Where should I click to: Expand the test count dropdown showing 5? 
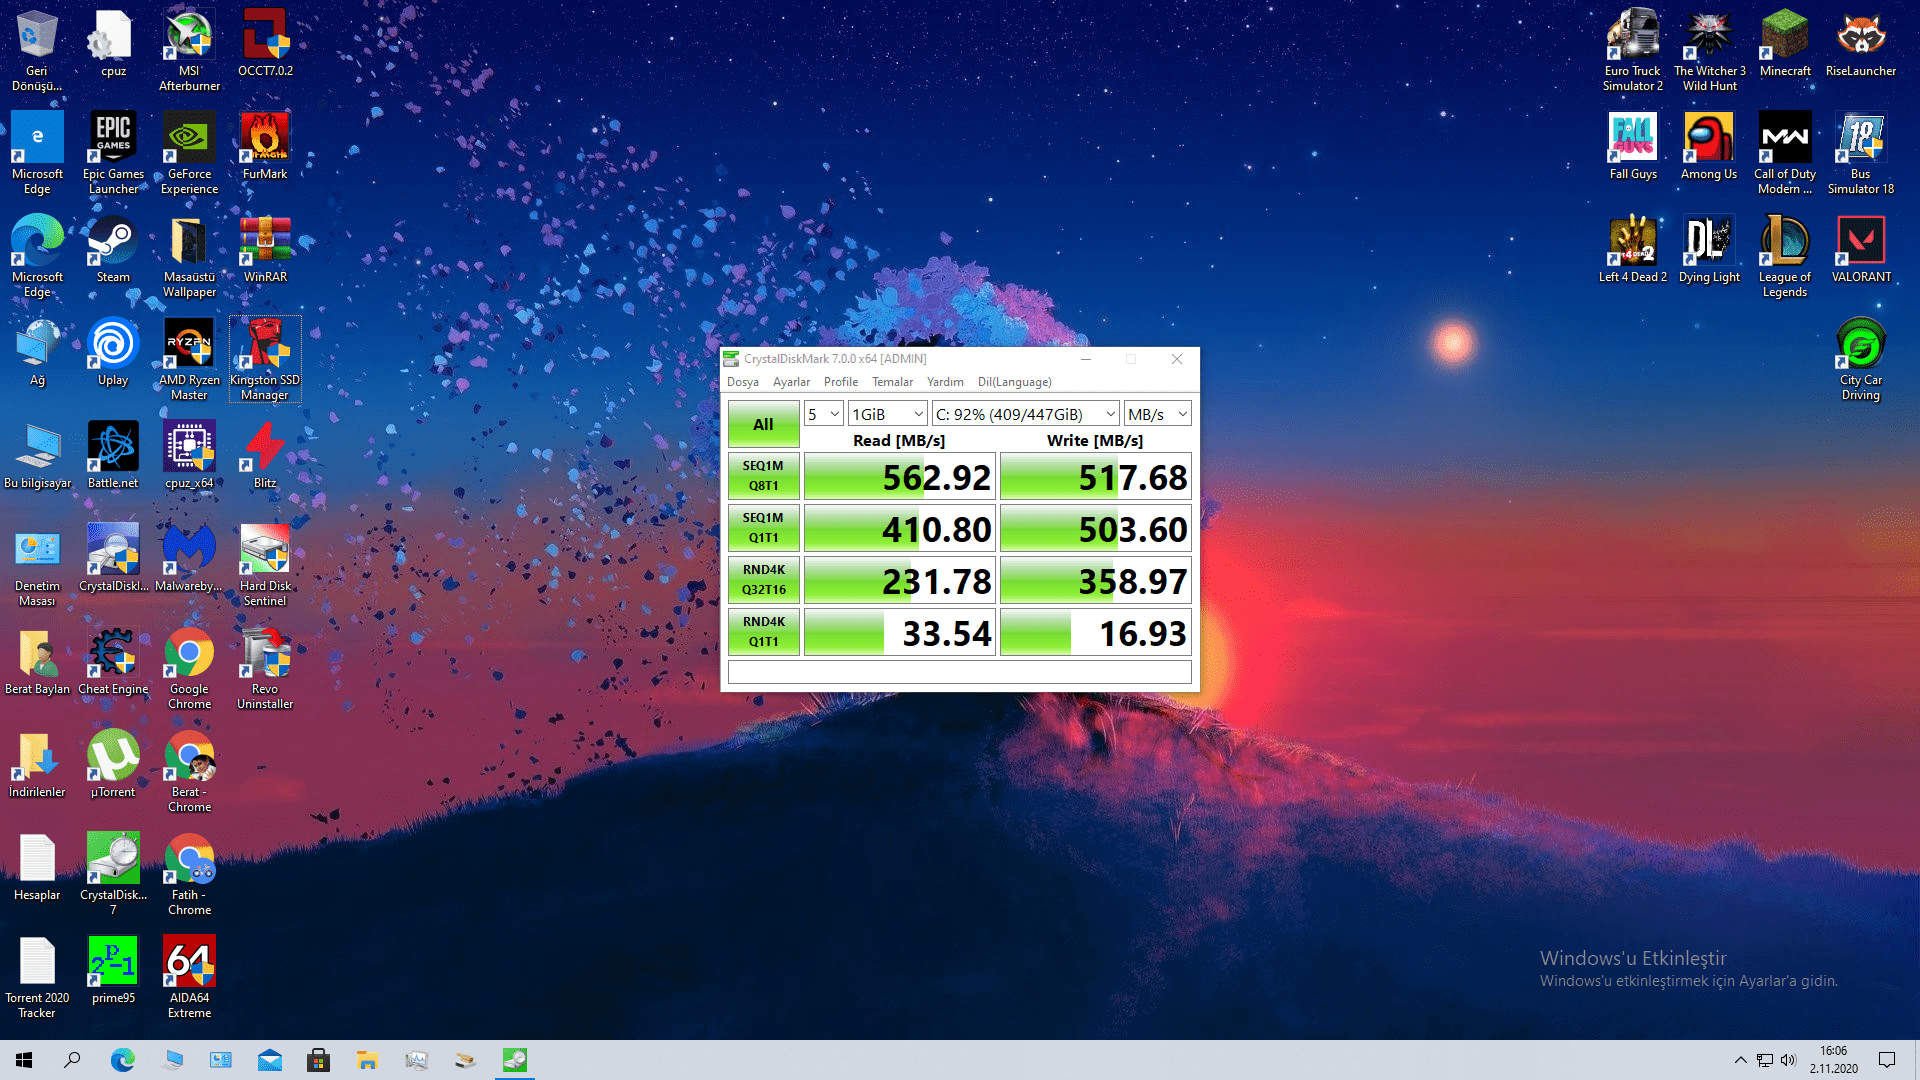tap(823, 414)
